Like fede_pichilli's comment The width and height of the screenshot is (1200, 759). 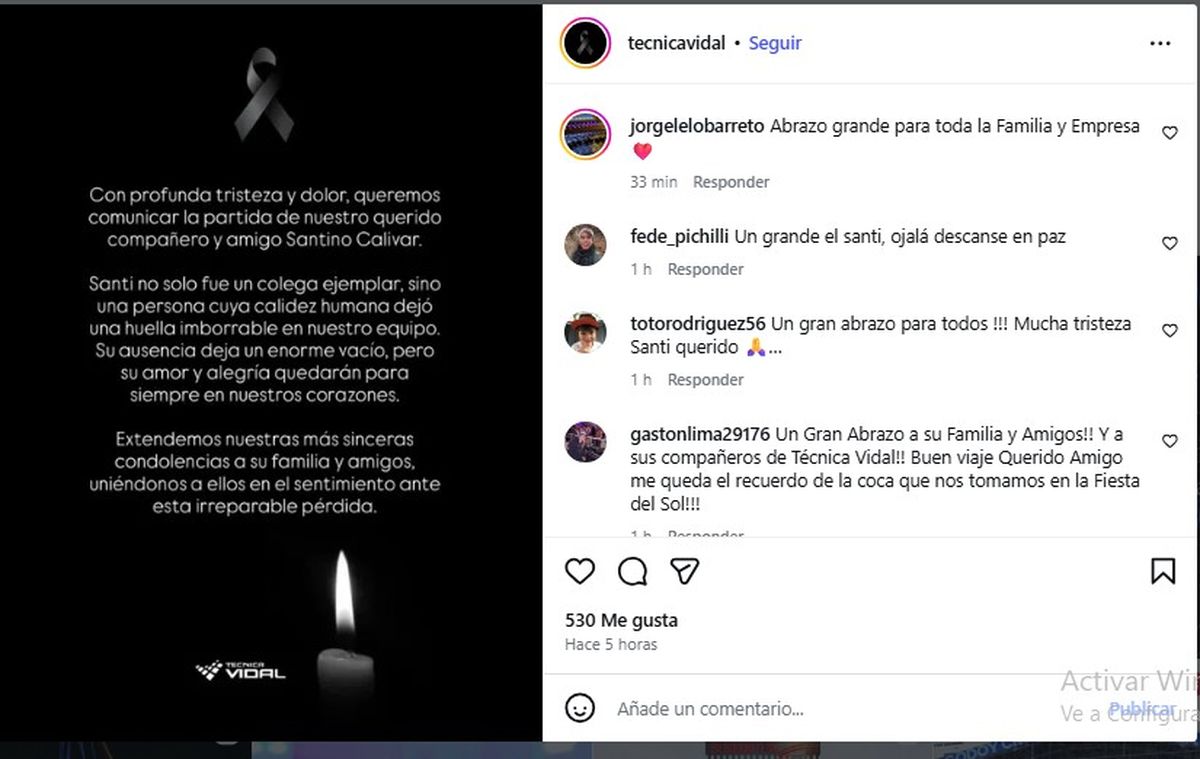[1169, 244]
